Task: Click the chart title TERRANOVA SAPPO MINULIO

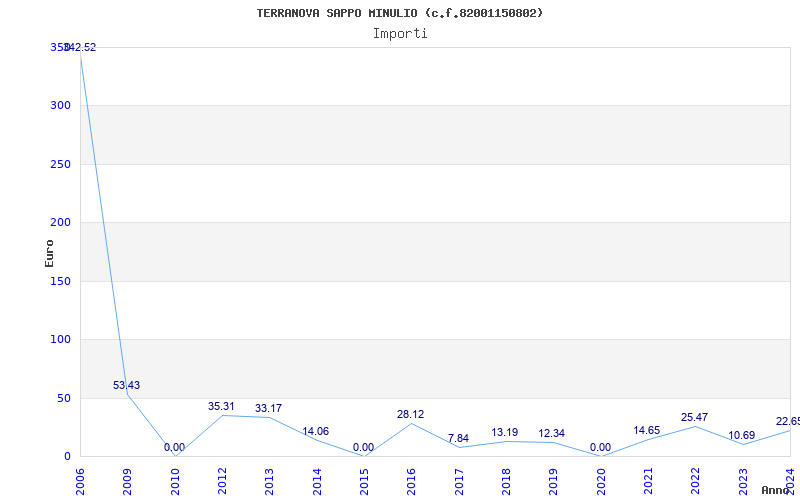Action: tap(399, 13)
